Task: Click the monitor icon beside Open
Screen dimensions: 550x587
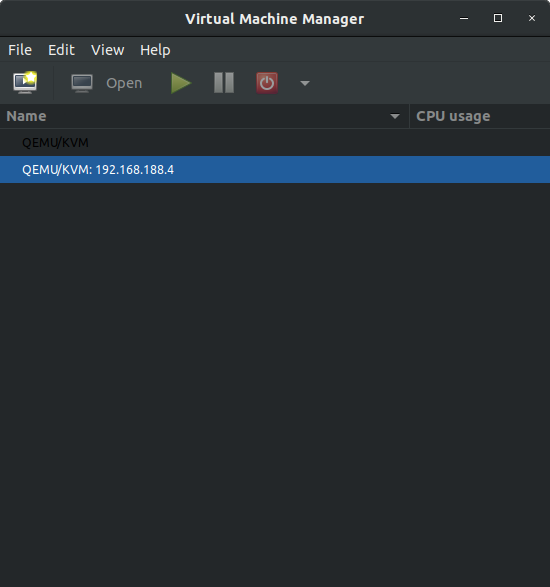Action: pyautogui.click(x=82, y=83)
